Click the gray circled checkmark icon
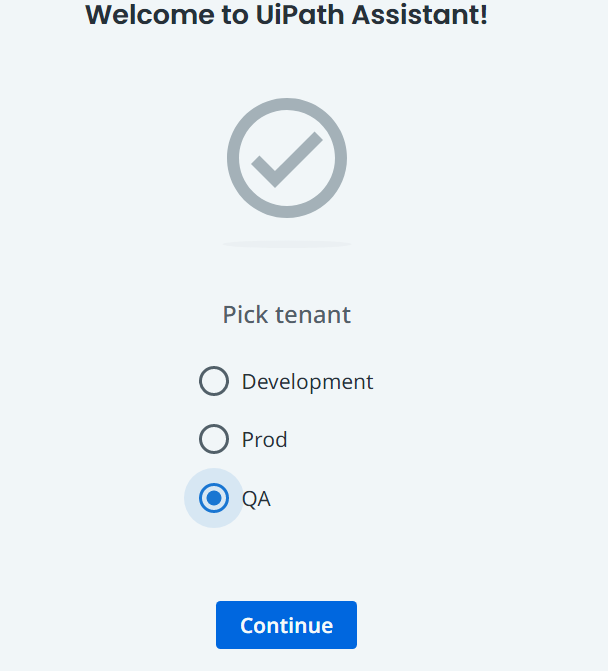This screenshot has width=608, height=671. coord(287,158)
